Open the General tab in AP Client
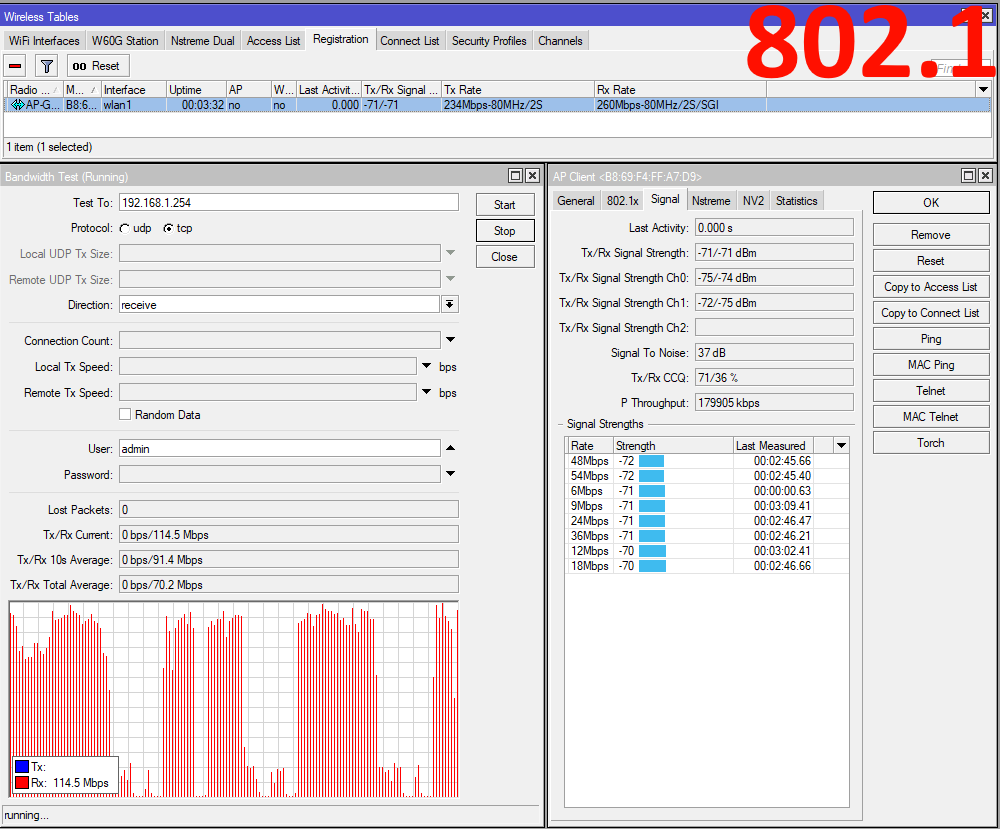 576,201
